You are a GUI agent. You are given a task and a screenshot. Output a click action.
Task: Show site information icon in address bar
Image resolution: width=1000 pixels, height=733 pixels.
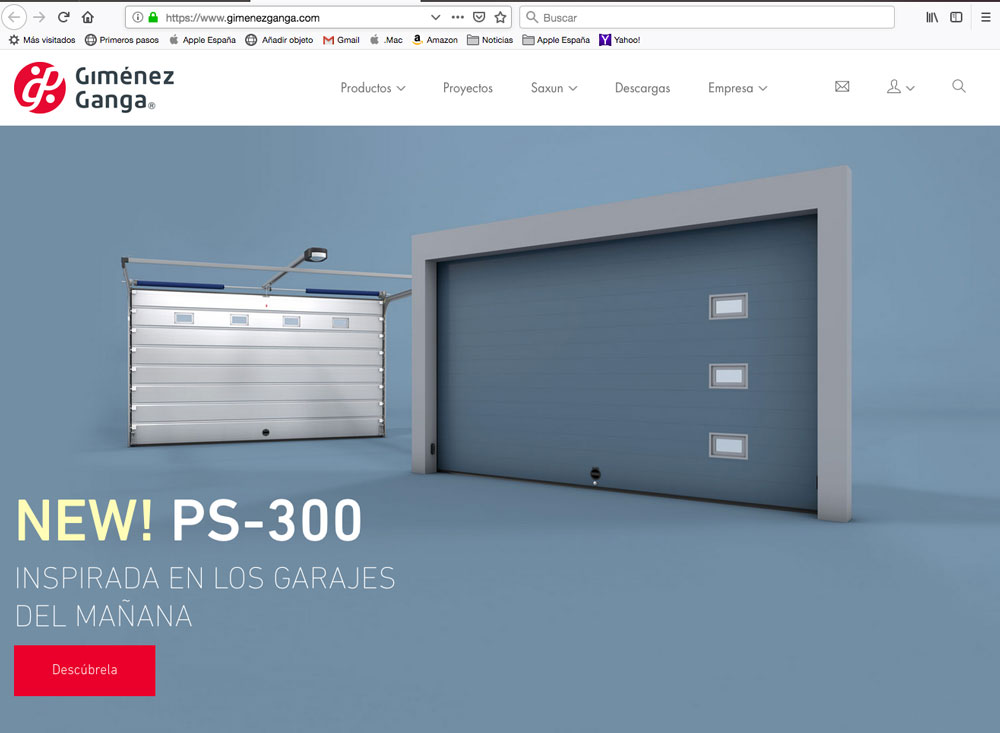[x=137, y=17]
